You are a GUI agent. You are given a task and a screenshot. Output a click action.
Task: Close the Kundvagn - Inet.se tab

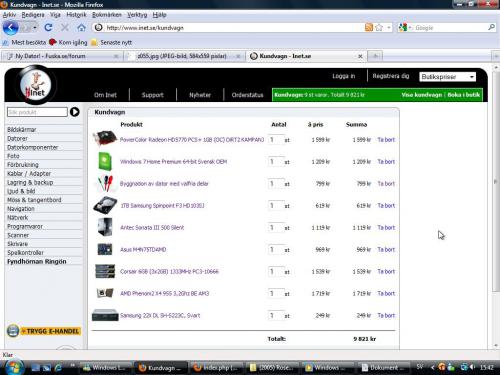tap(360, 56)
